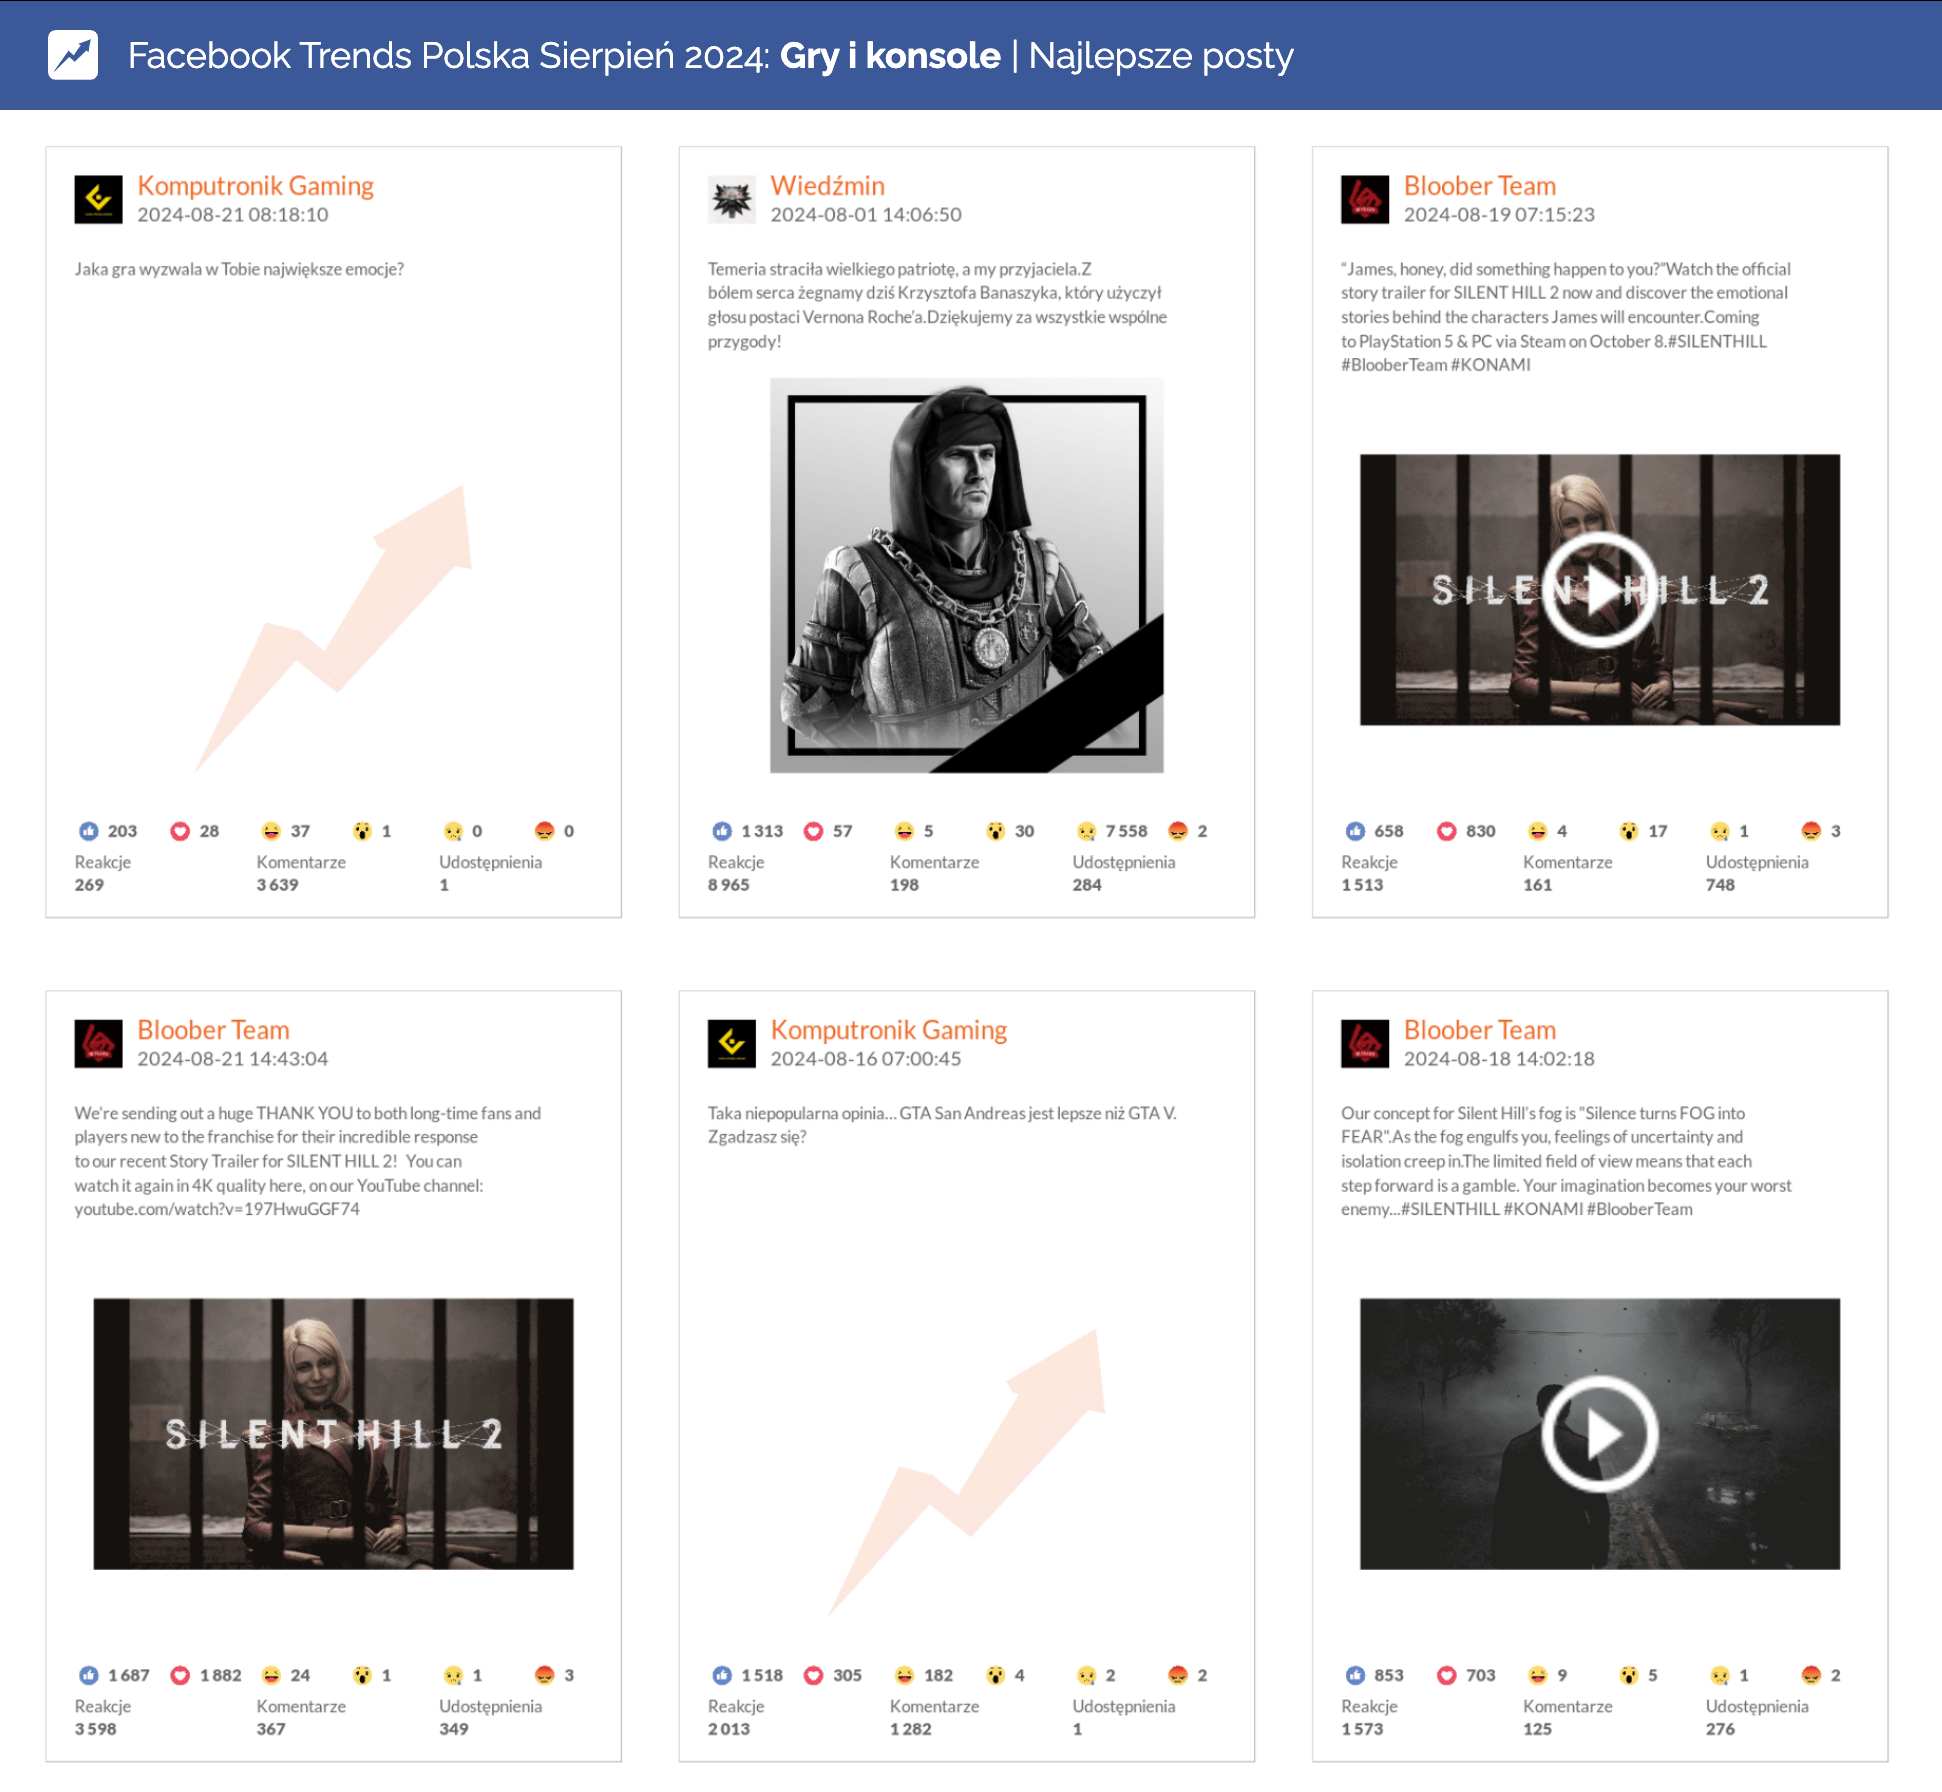
Task: Click the wow icon showing 30
Action: pyautogui.click(x=995, y=831)
